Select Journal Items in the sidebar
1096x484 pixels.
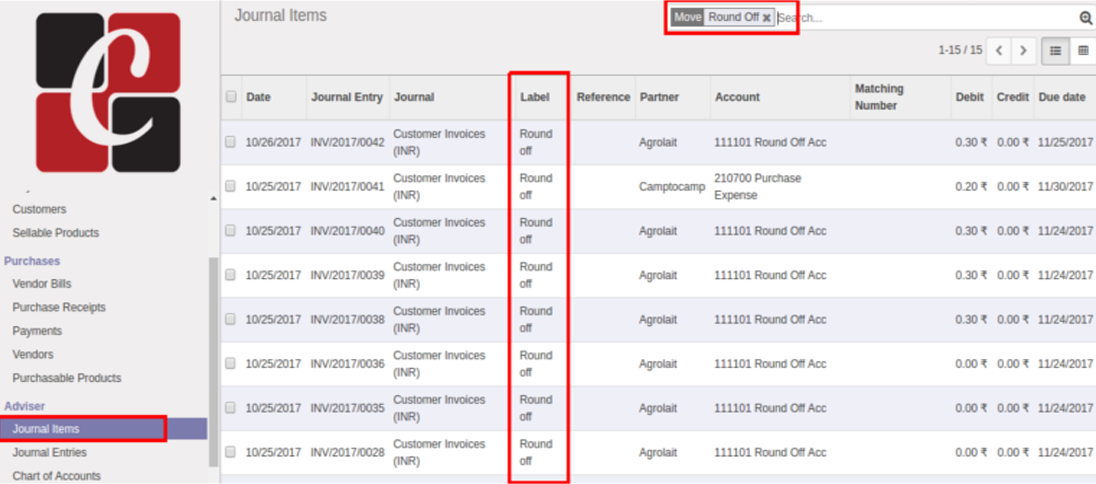tap(103, 429)
